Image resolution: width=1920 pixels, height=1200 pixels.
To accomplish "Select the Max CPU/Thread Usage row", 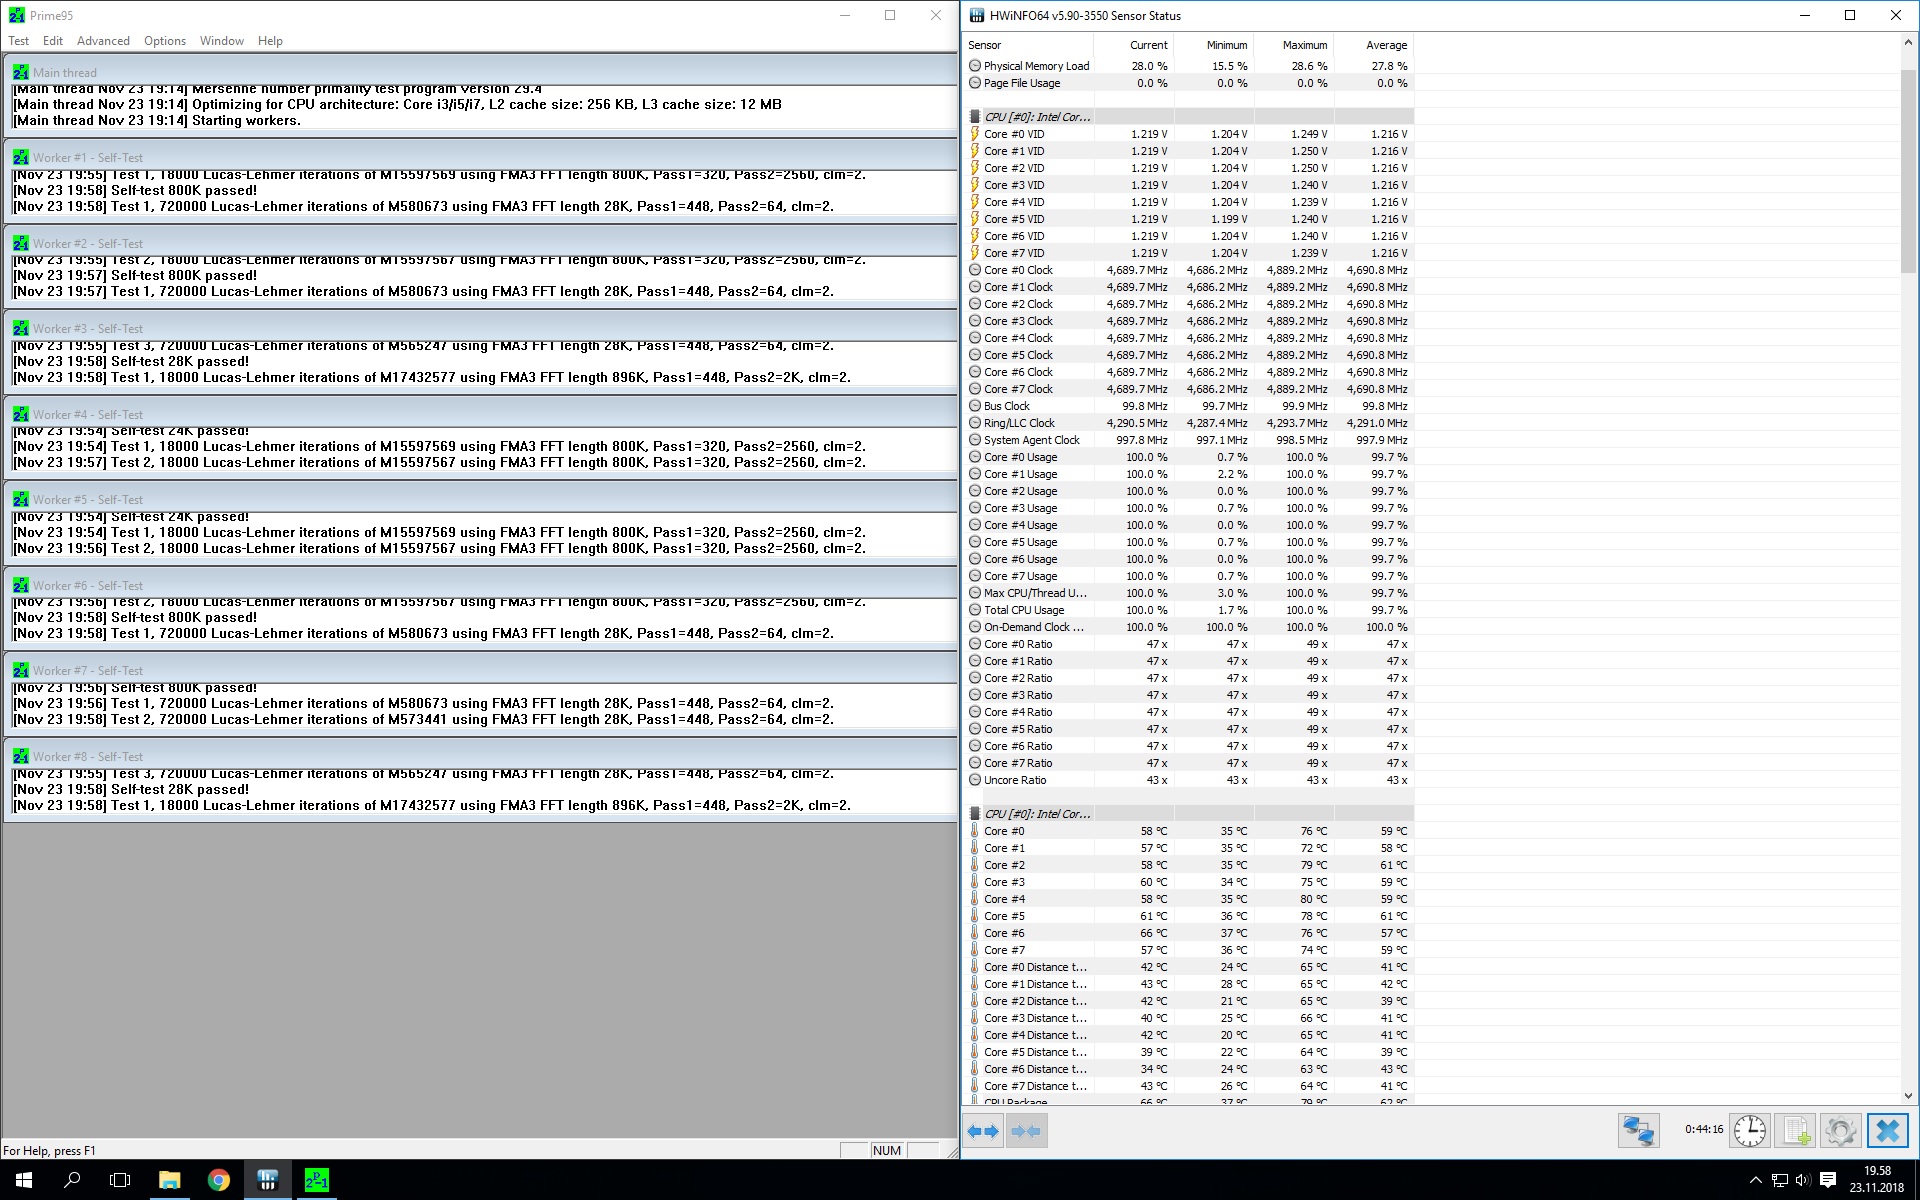I will 1188,593.
